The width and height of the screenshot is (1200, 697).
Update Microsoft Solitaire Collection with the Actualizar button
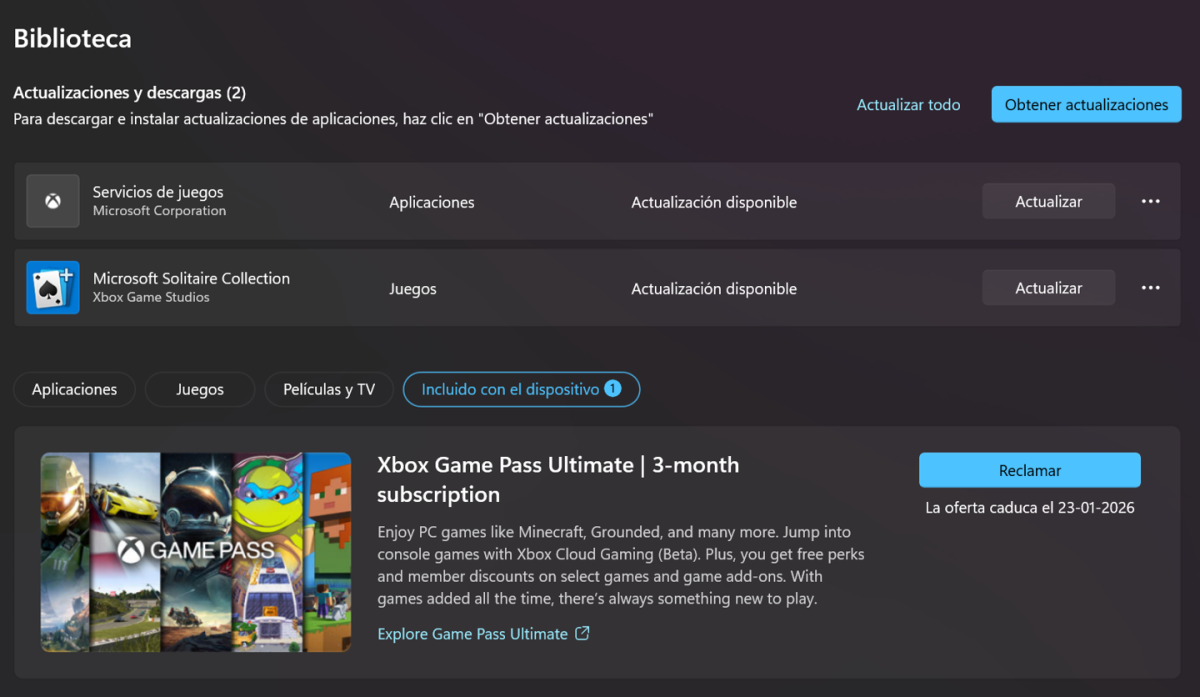(1048, 288)
